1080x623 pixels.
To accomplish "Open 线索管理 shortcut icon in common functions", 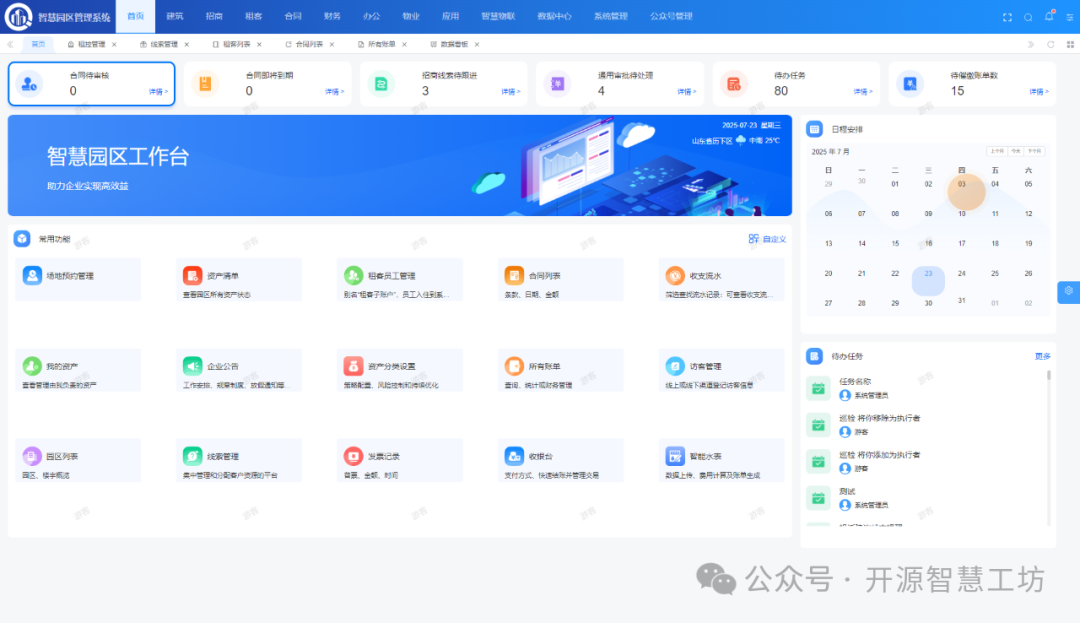I will click(x=192, y=456).
